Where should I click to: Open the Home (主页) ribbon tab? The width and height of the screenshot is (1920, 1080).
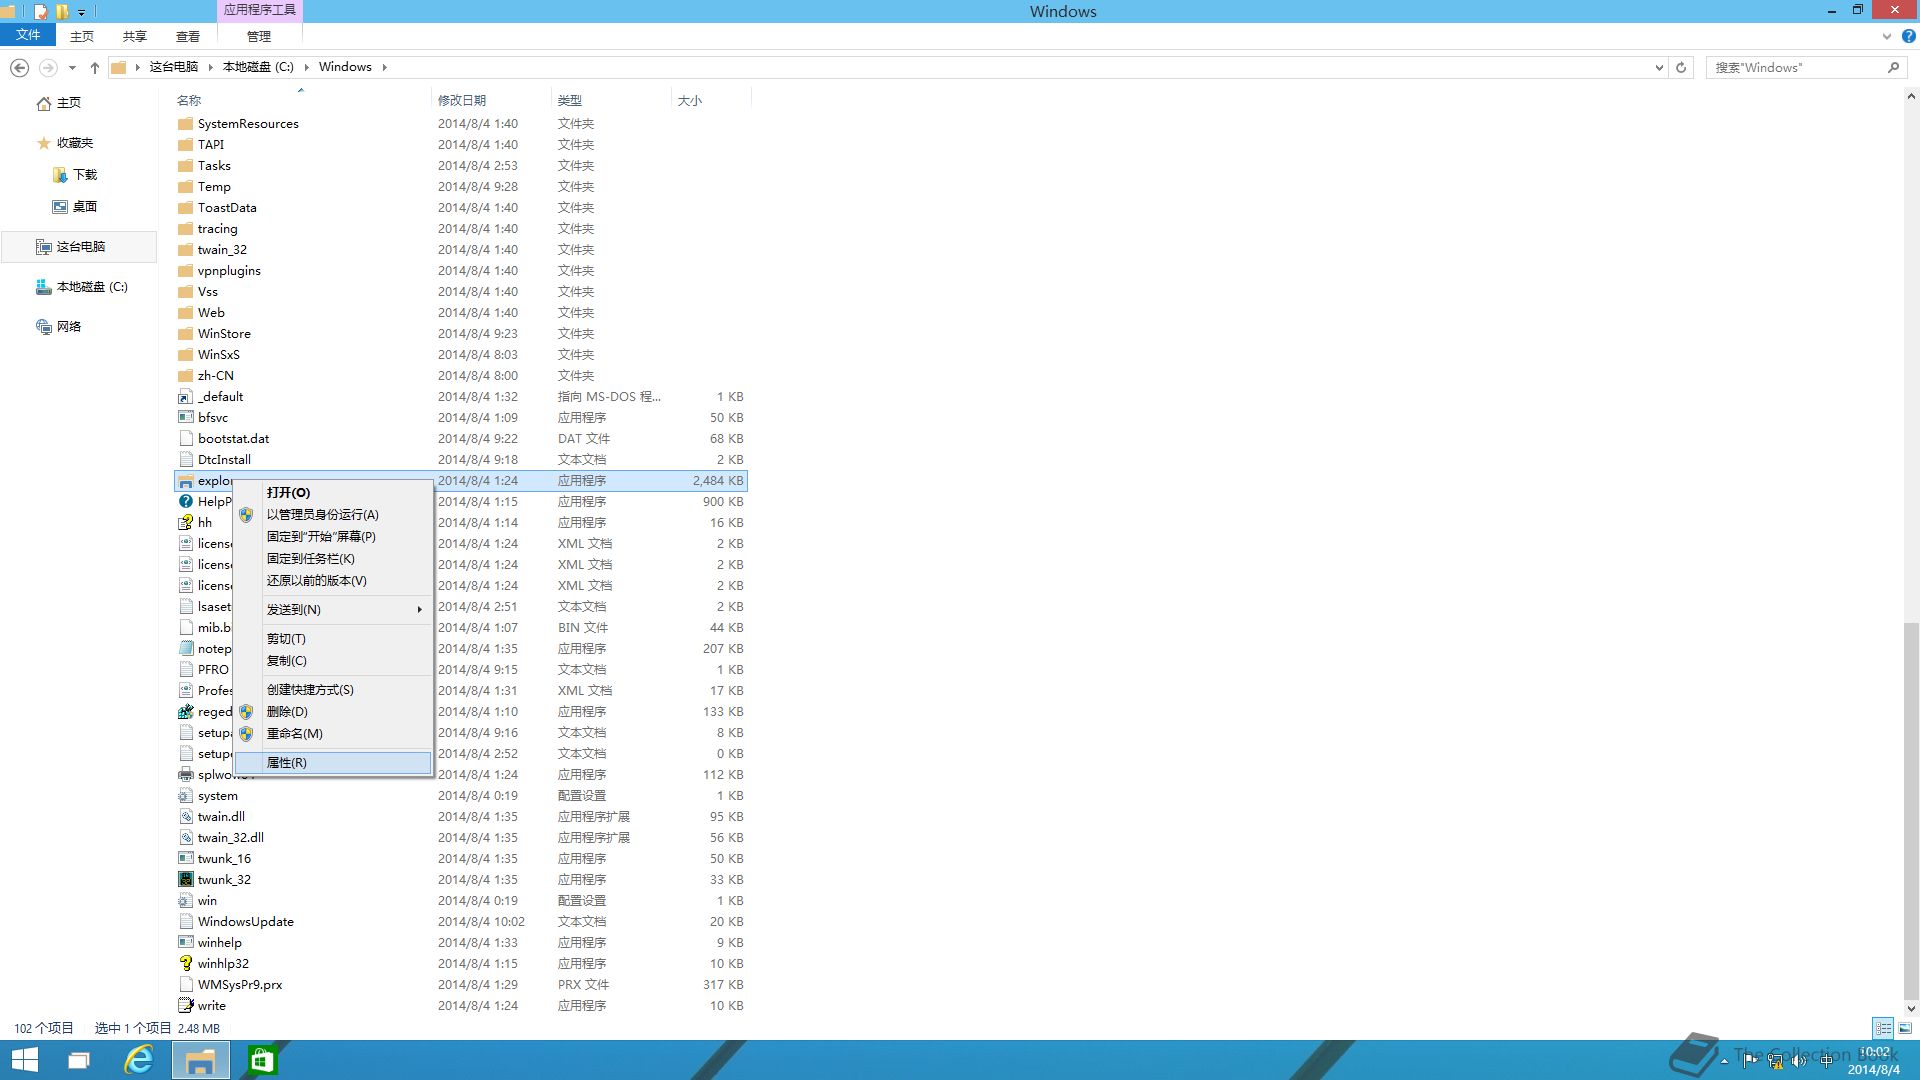point(82,36)
